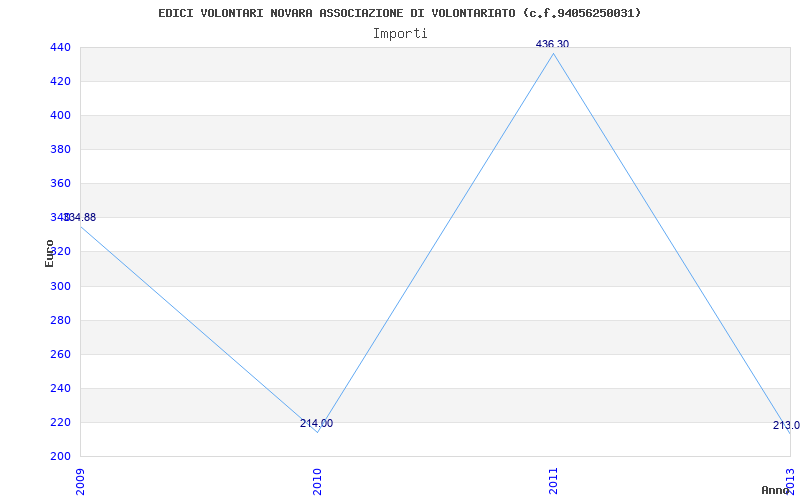Click the 200 y-axis value
This screenshot has width=800, height=500.
(60, 457)
